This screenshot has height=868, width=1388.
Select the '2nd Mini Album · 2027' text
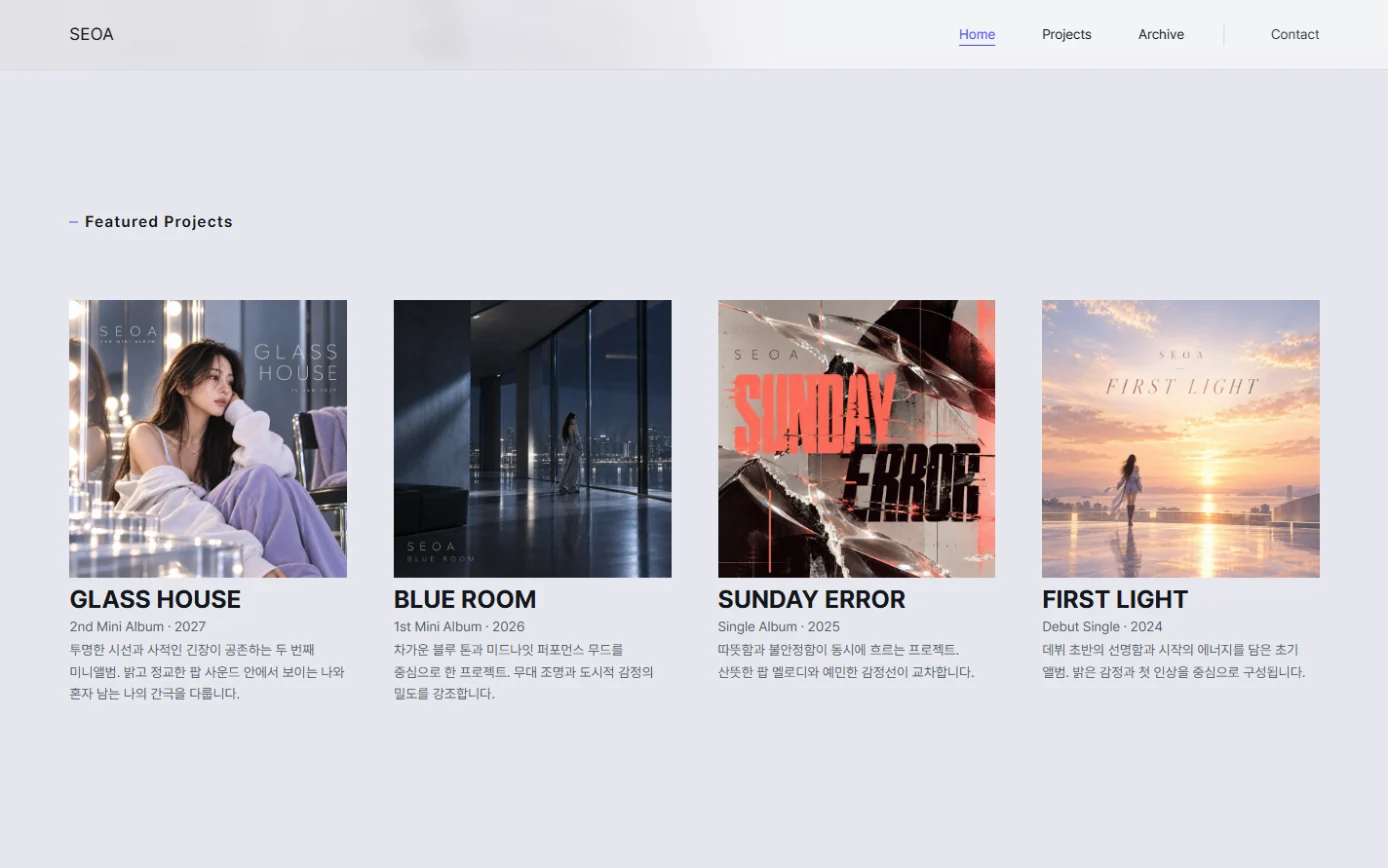(x=137, y=627)
